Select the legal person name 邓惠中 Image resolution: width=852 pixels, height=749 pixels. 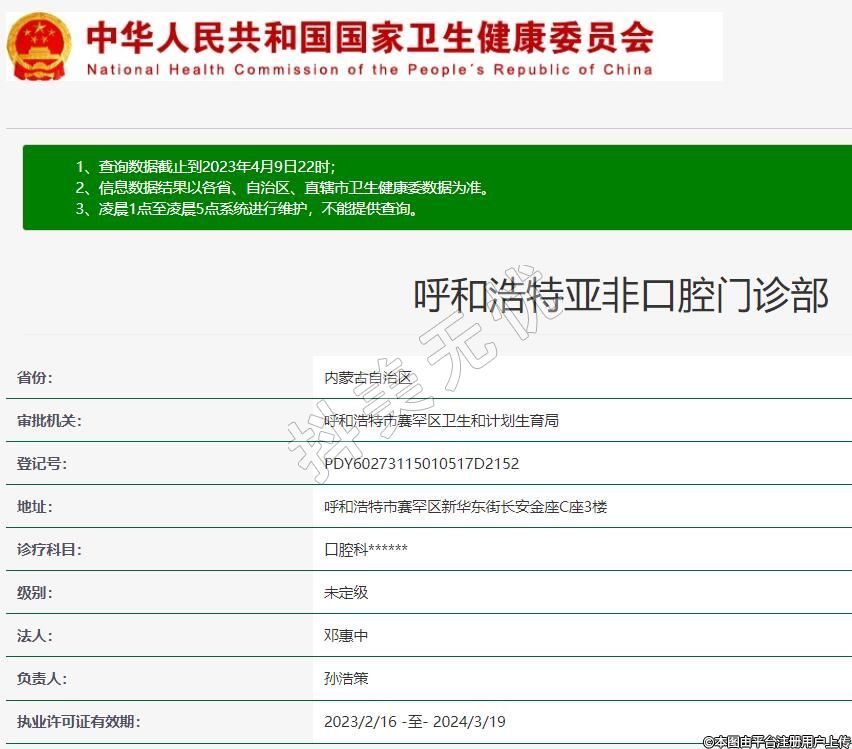point(346,636)
